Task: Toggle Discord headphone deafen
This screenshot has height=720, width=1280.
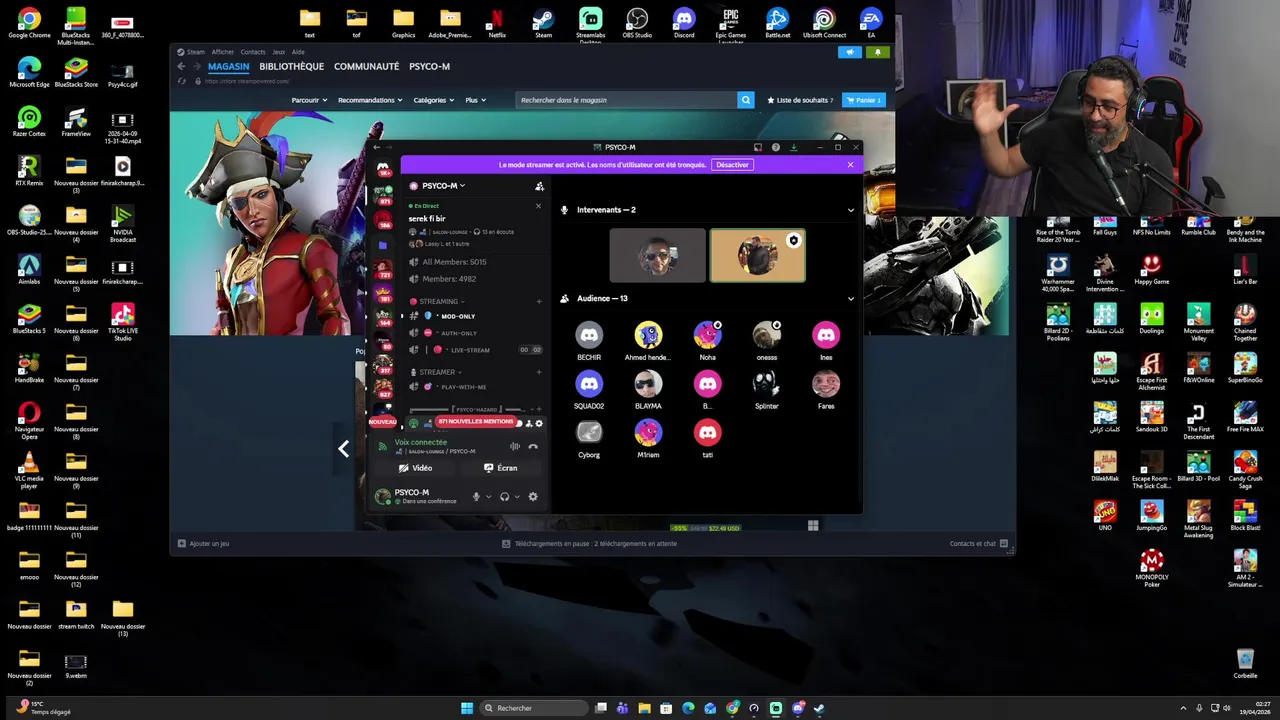Action: click(504, 497)
